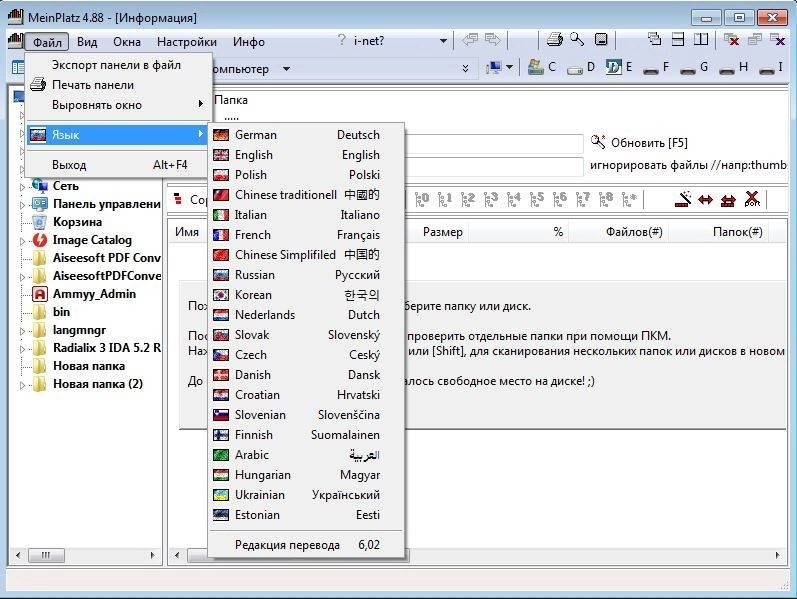Image resolution: width=797 pixels, height=599 pixels.
Task: Click the expand level 8 tree icon
Action: 605,199
